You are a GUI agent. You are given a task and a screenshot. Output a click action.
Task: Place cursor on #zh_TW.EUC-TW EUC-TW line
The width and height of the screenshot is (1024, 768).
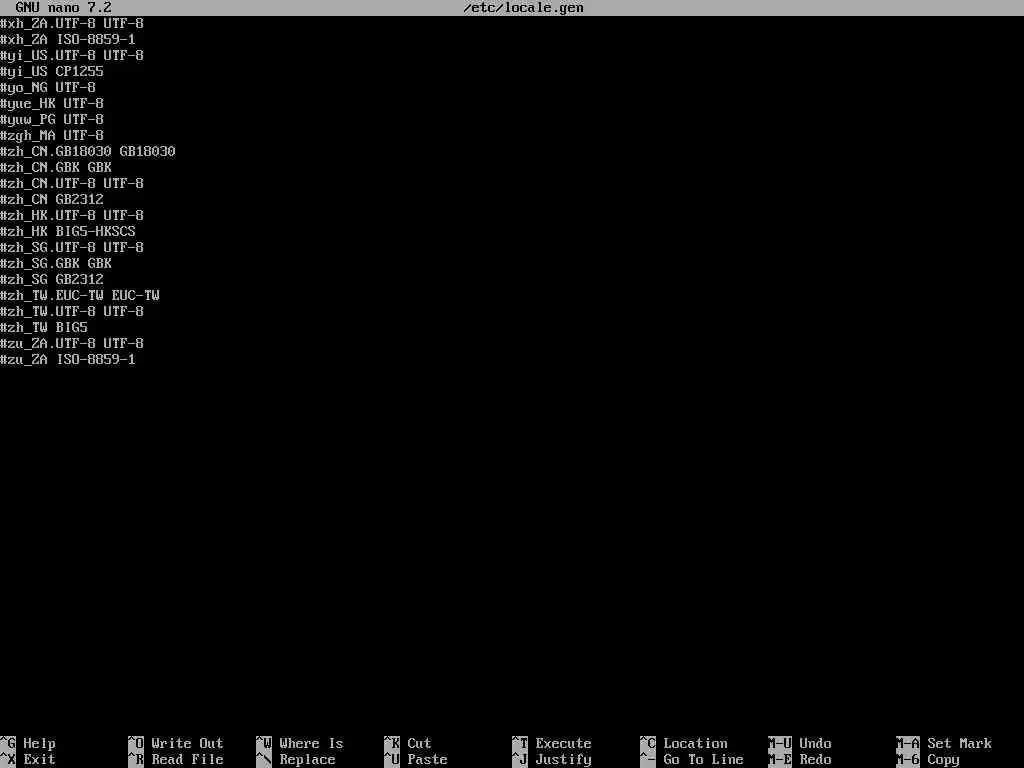(80, 296)
